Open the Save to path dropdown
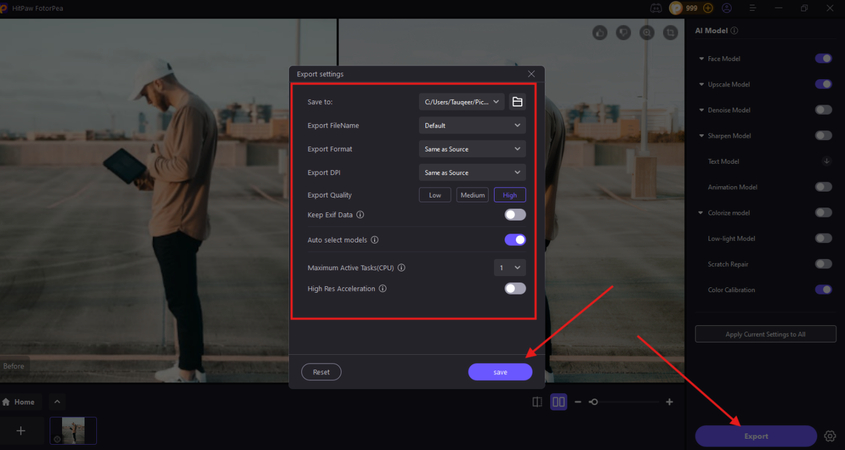The width and height of the screenshot is (845, 450). tap(462, 102)
